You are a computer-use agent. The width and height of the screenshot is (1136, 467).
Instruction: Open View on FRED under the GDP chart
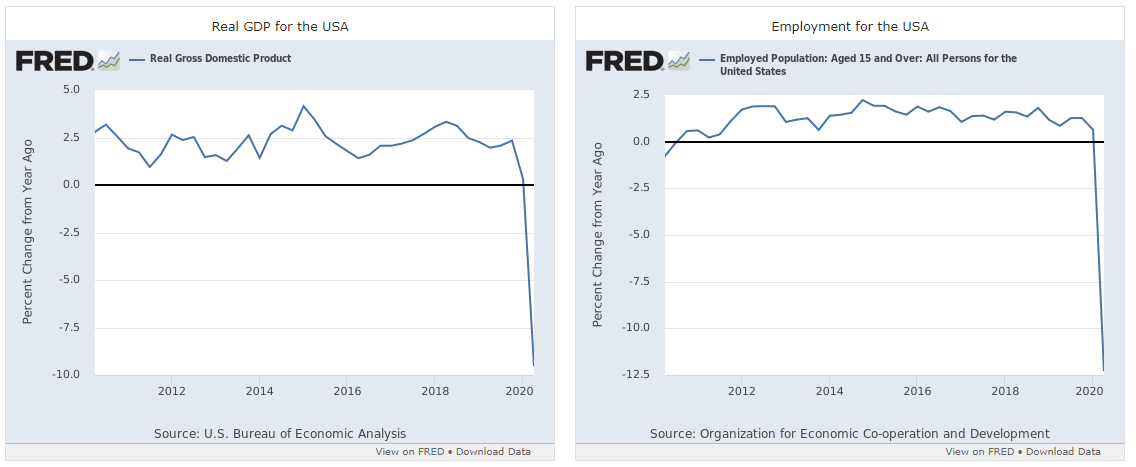(409, 452)
